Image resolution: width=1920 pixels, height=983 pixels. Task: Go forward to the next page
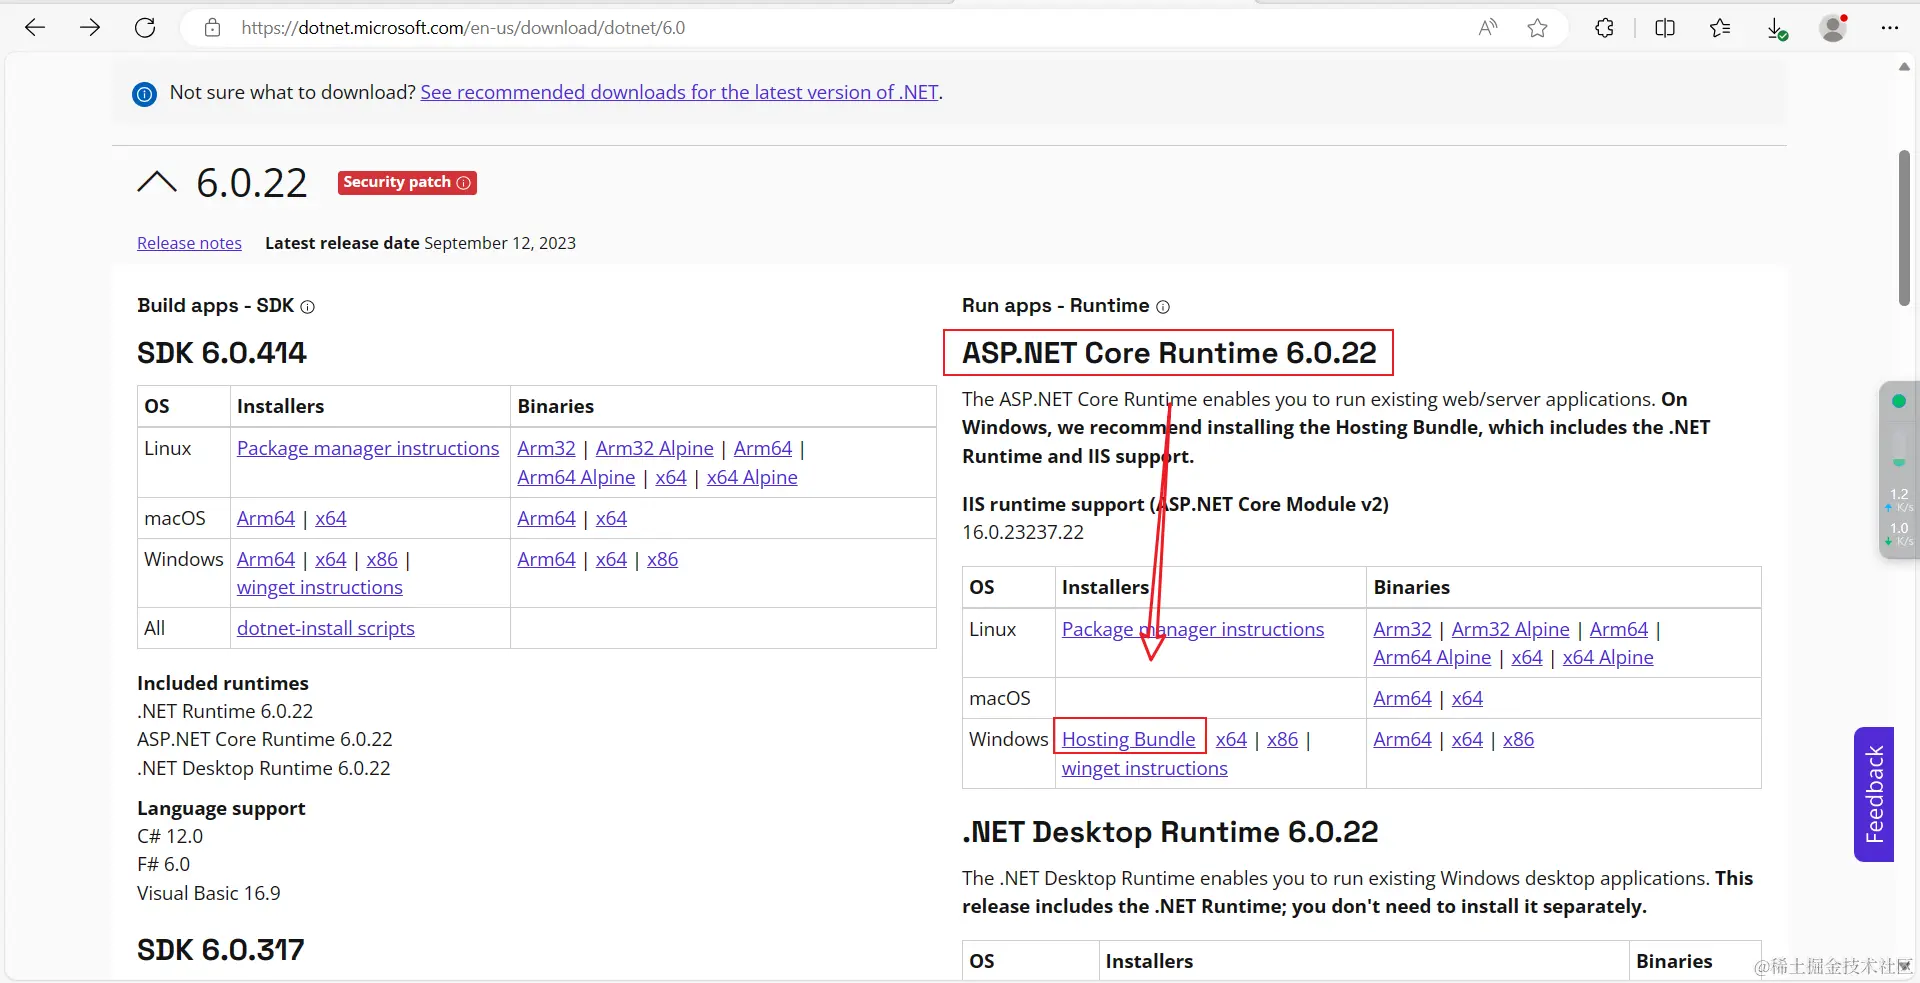[x=90, y=28]
